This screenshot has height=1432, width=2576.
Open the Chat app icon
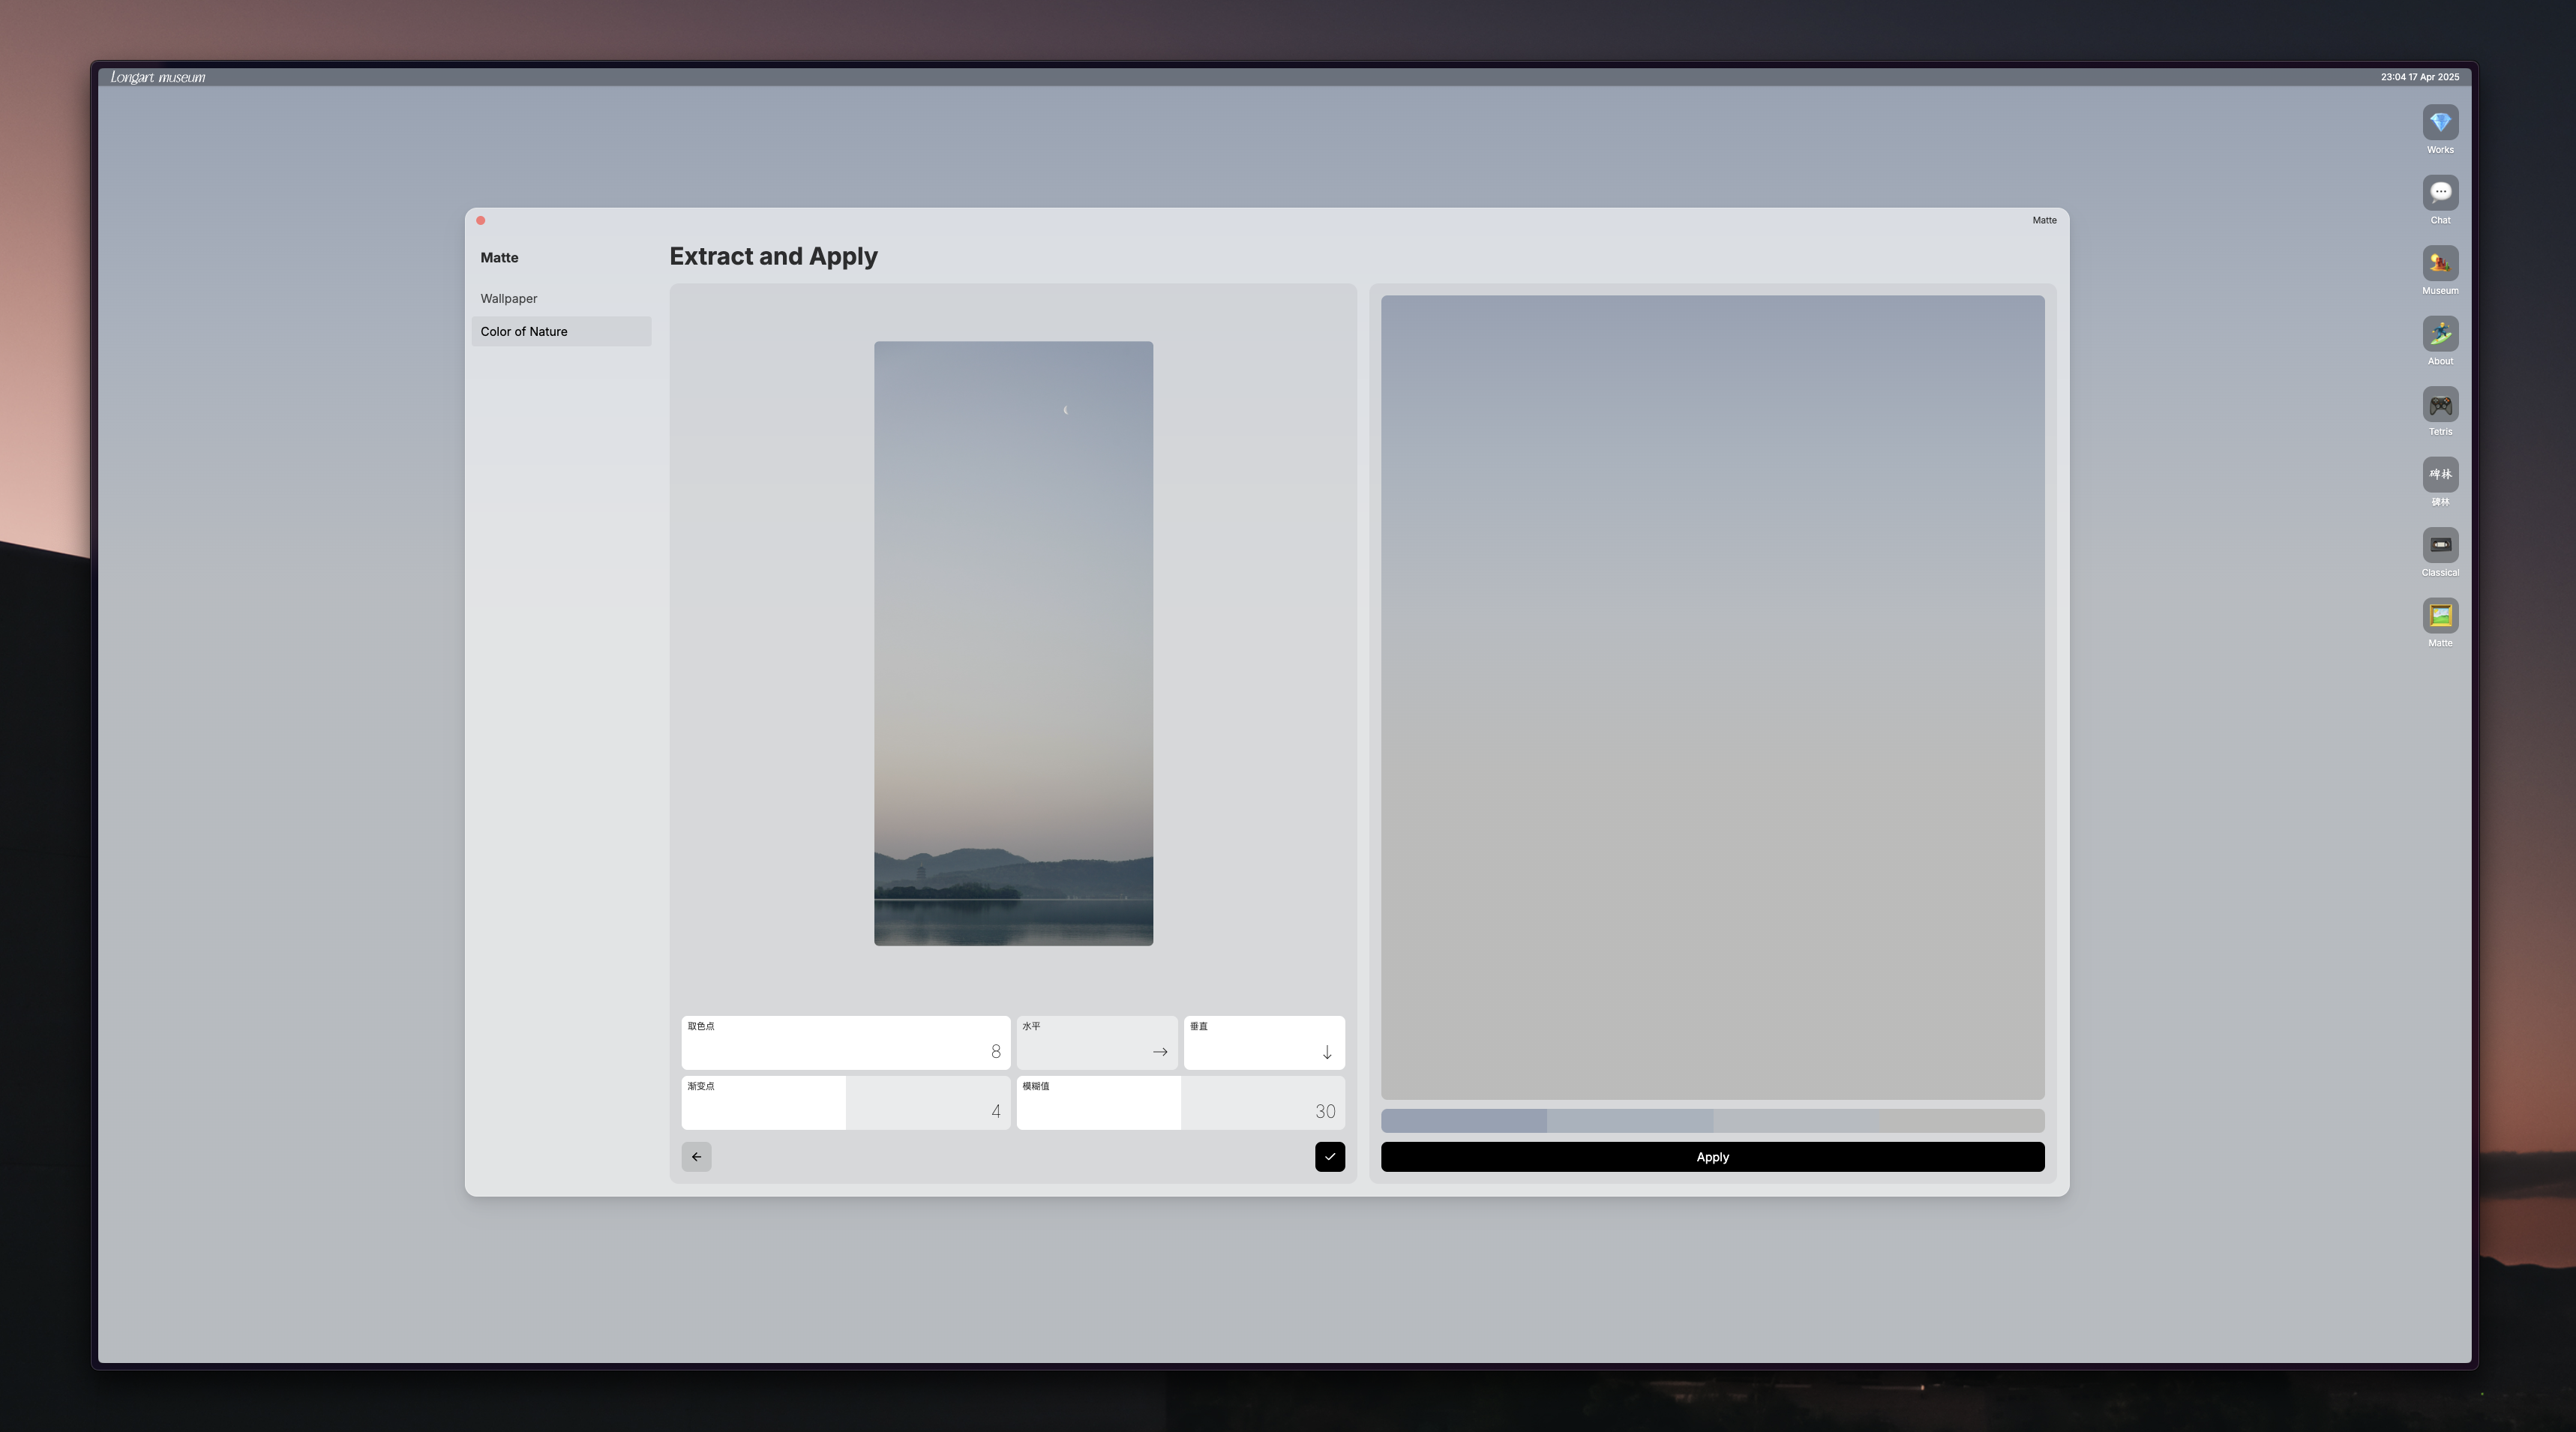(2440, 193)
